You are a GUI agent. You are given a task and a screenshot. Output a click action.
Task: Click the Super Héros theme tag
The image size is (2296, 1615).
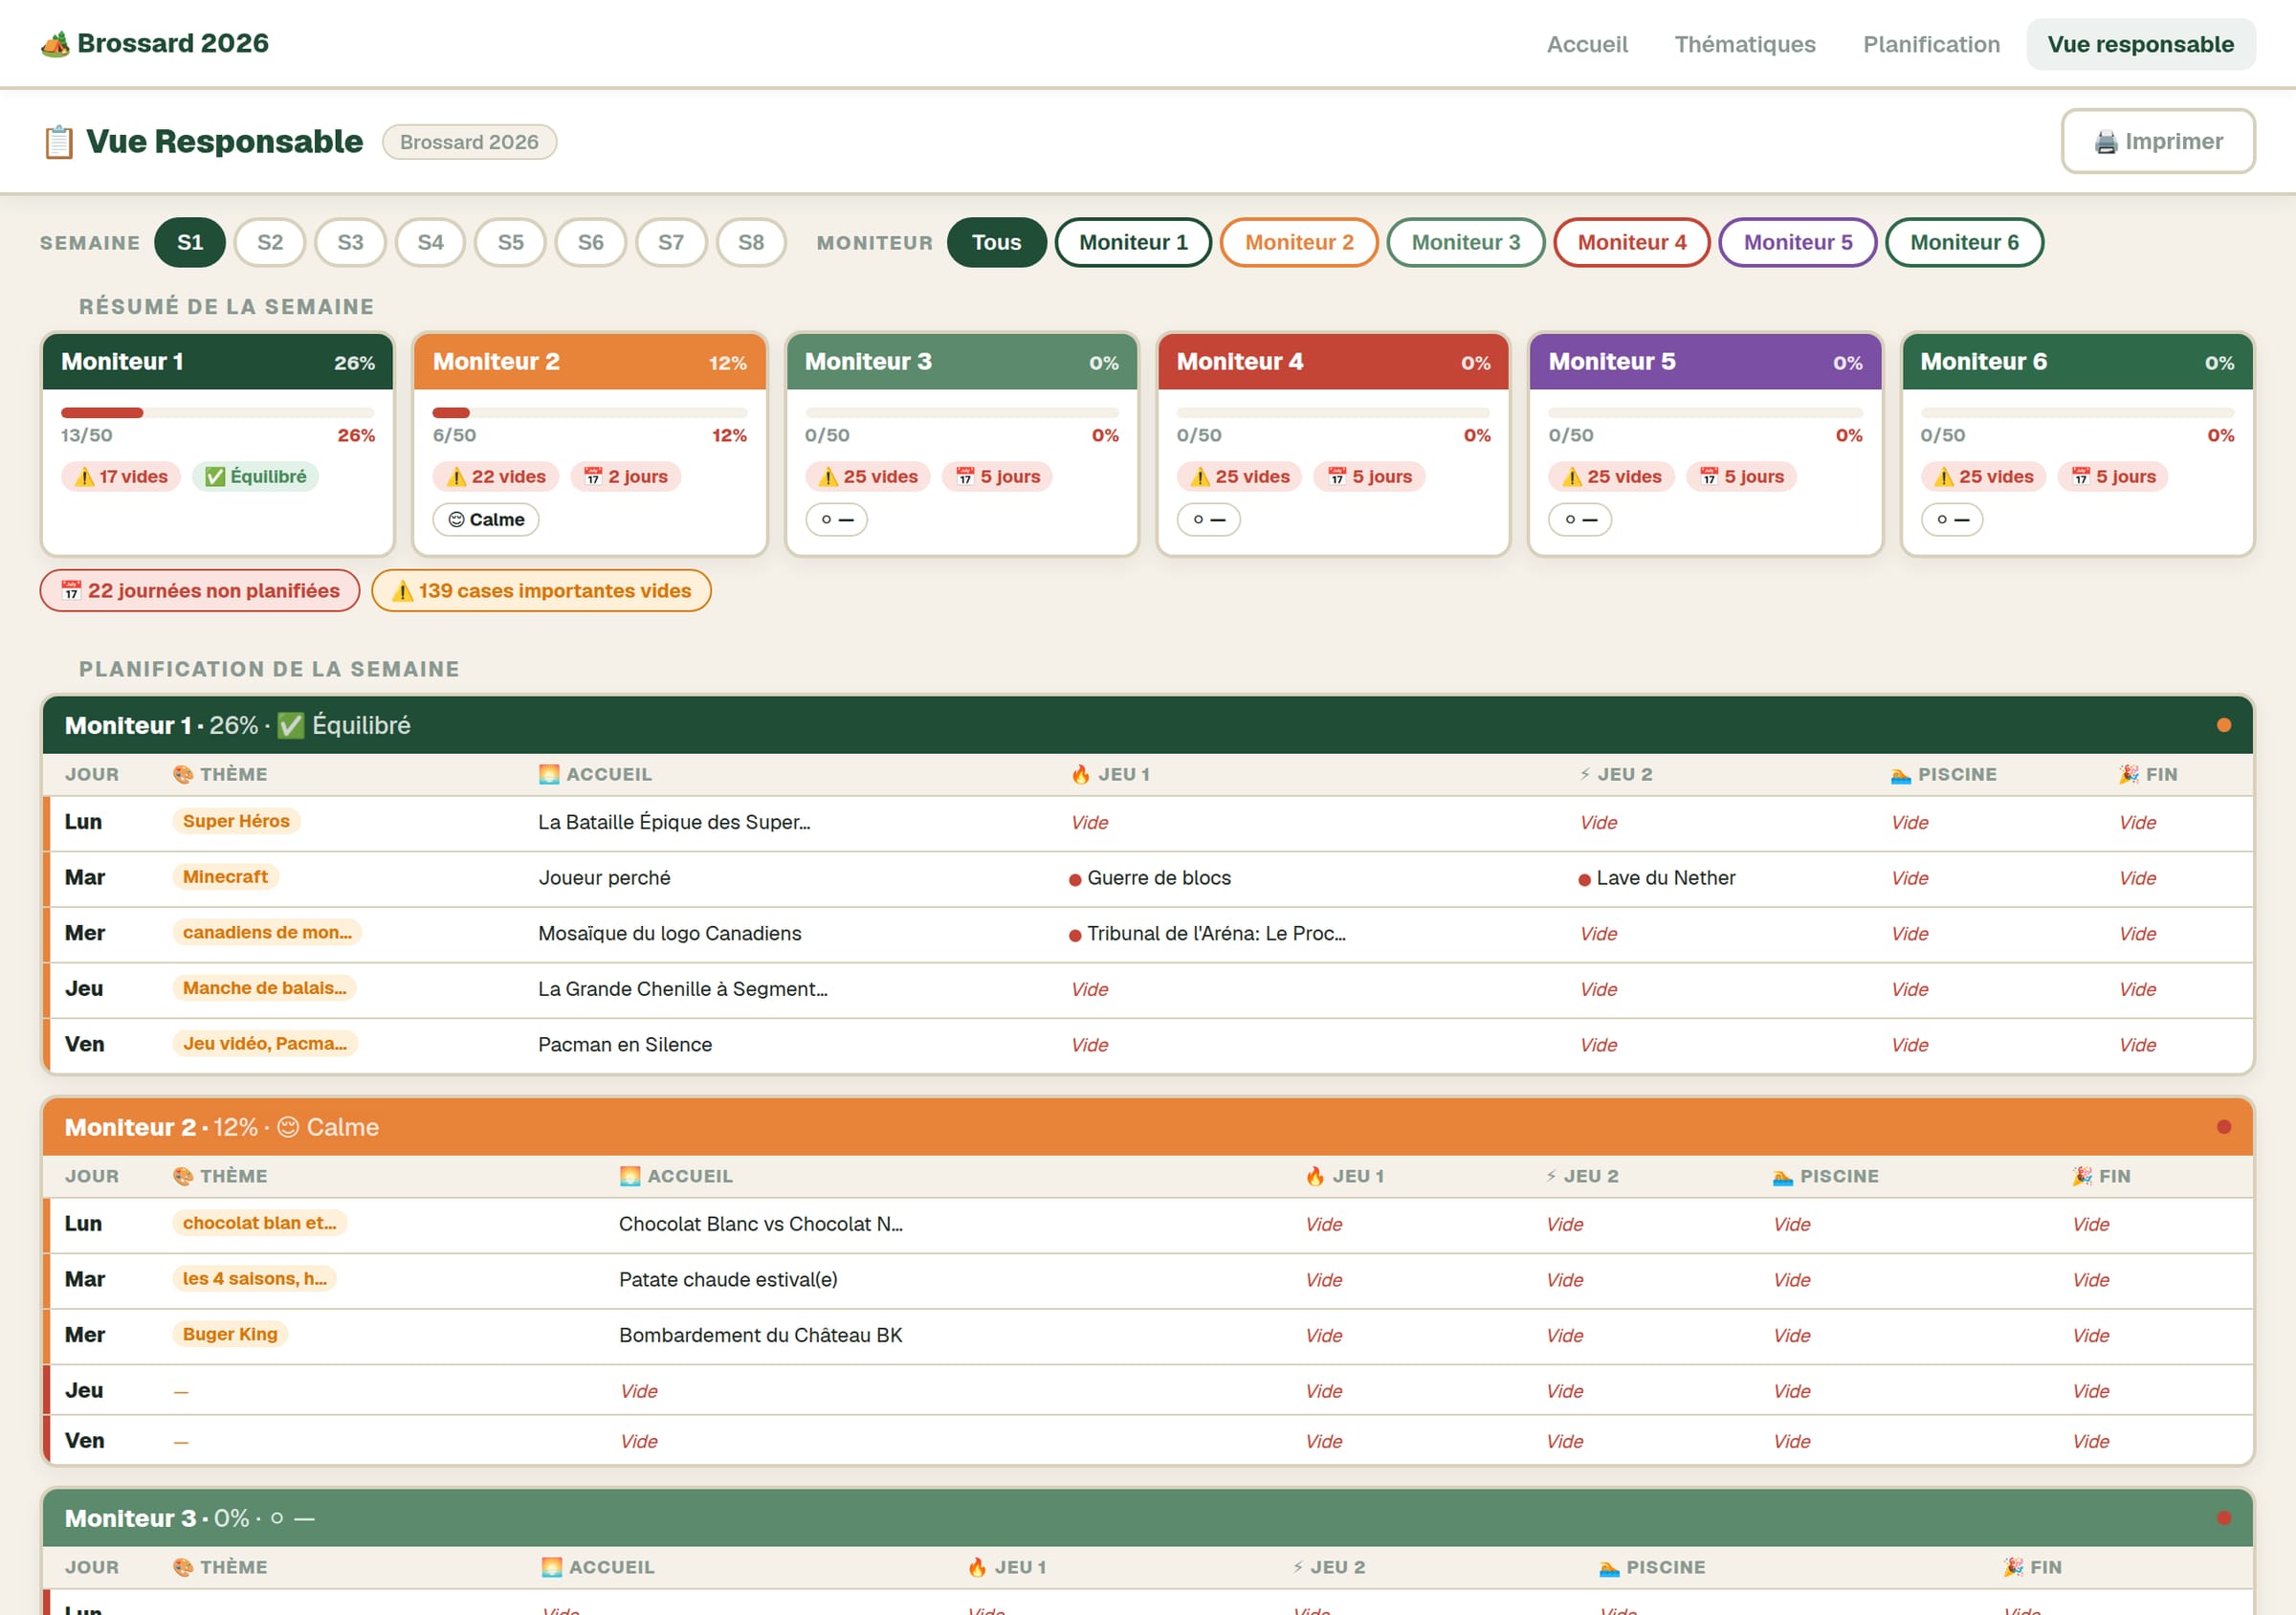click(x=236, y=821)
